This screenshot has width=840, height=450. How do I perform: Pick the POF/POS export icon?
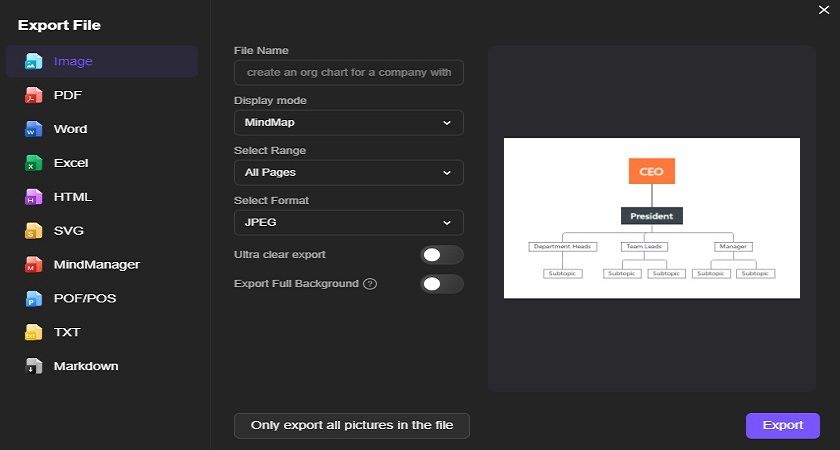point(33,298)
